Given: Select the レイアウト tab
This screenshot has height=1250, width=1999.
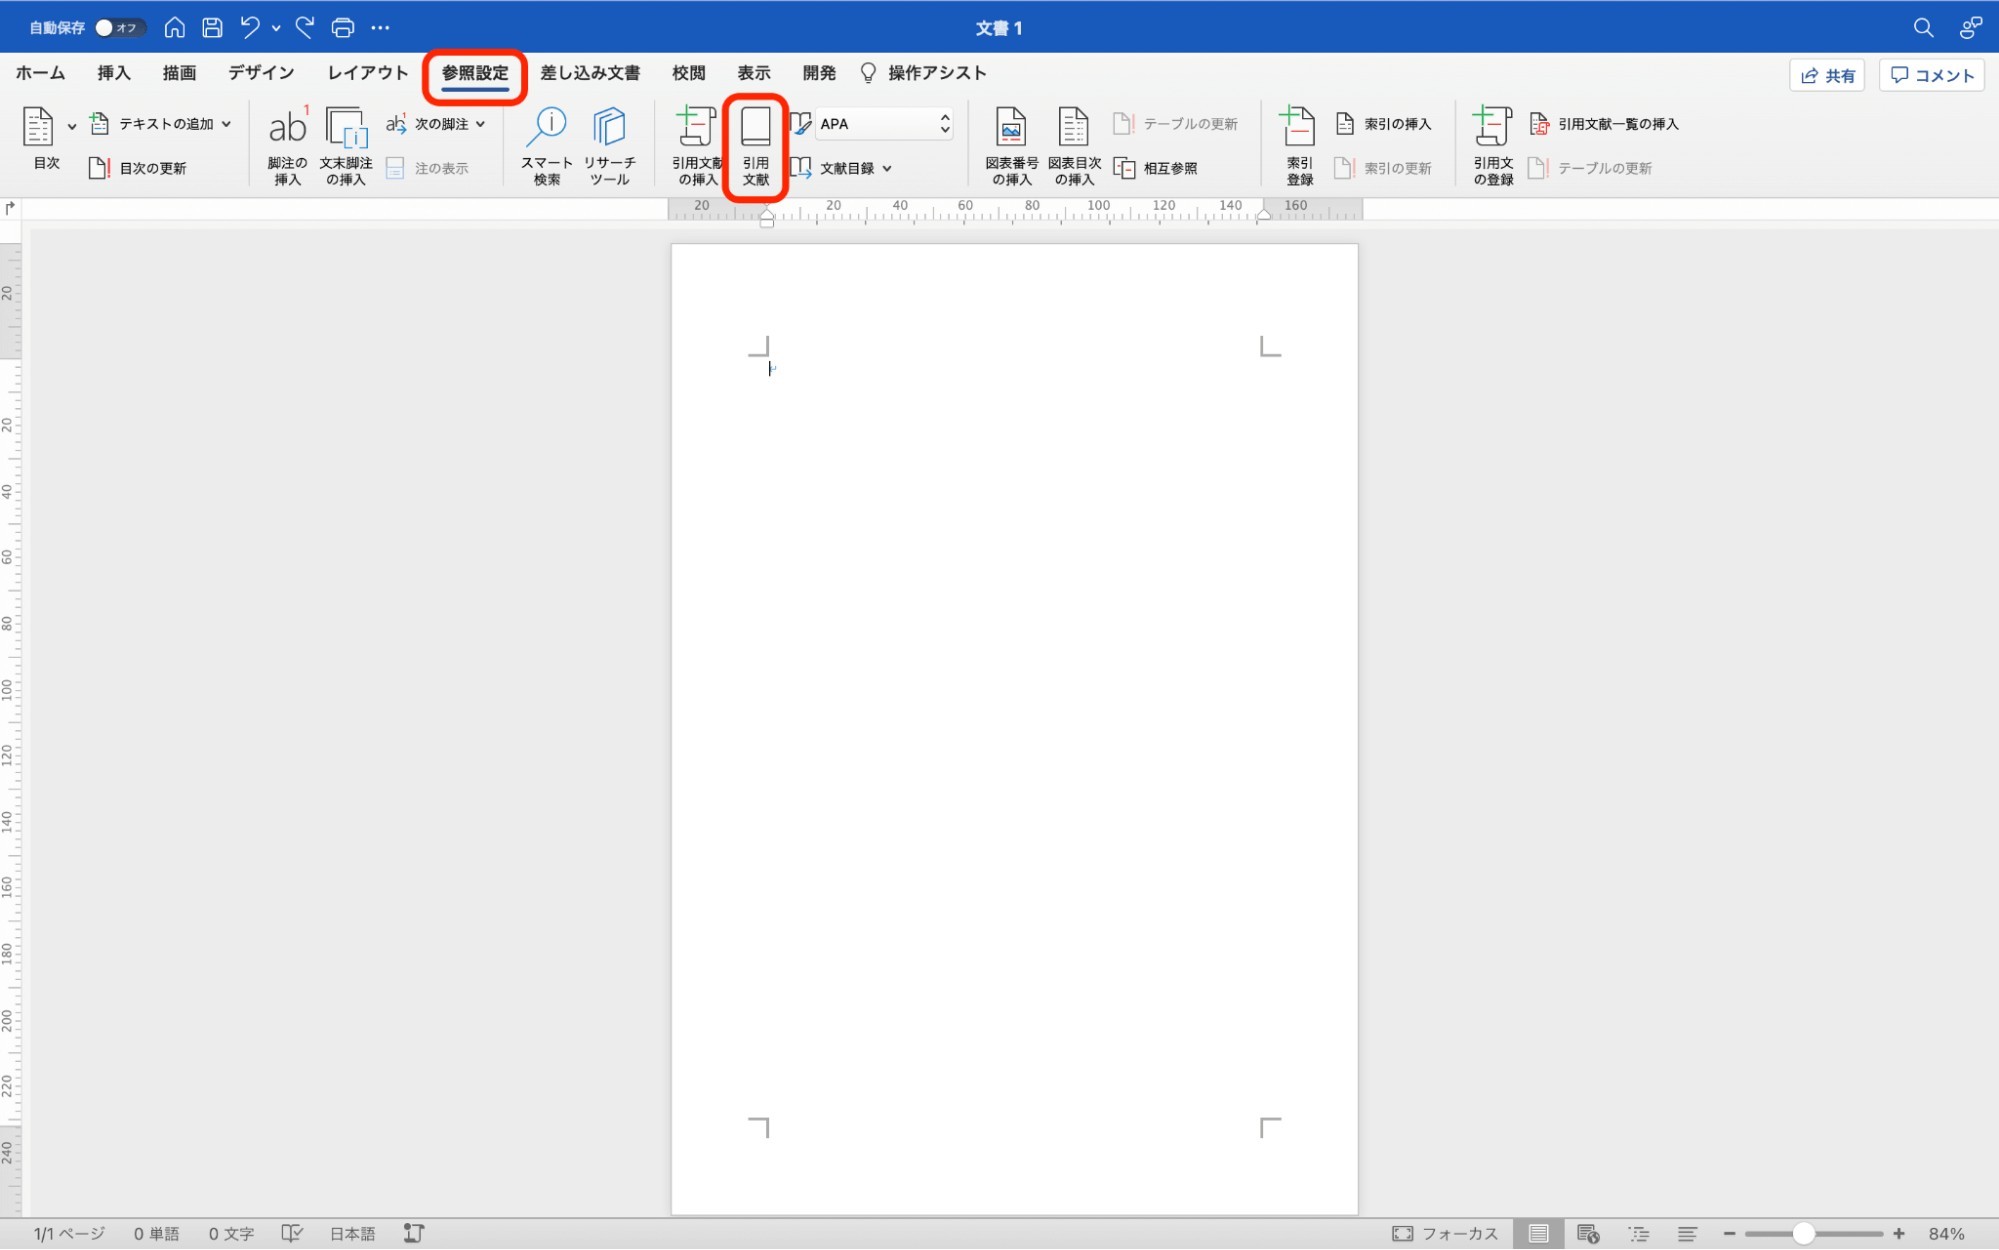Looking at the screenshot, I should click(x=368, y=73).
